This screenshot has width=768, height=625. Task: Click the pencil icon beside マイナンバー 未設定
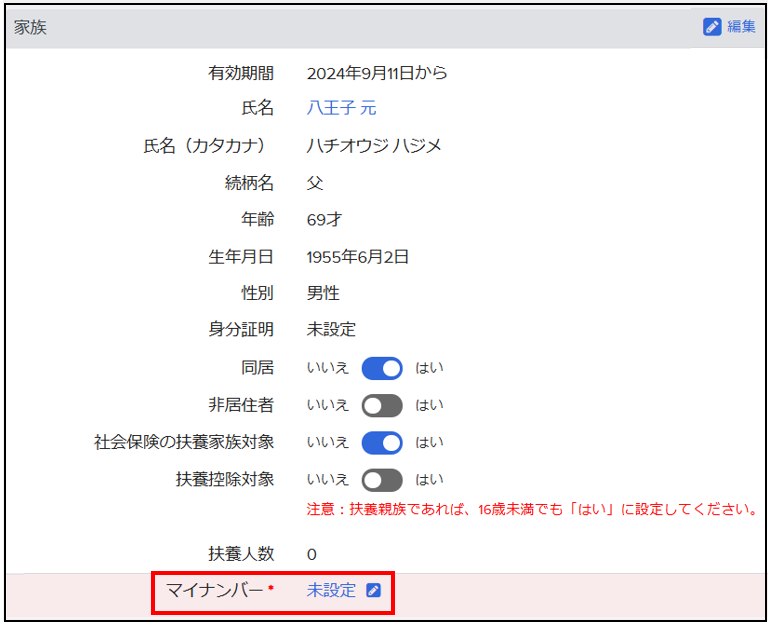pyautogui.click(x=373, y=590)
